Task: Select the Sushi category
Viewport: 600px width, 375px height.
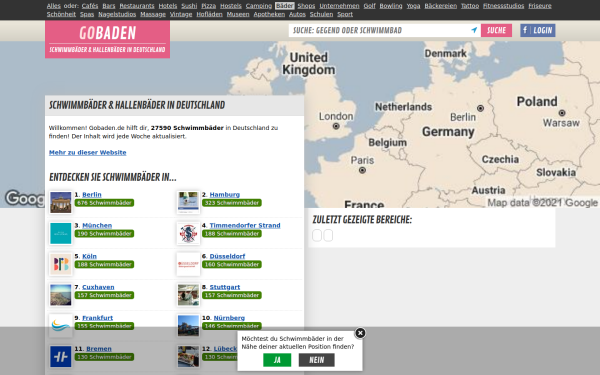Action: click(x=189, y=6)
